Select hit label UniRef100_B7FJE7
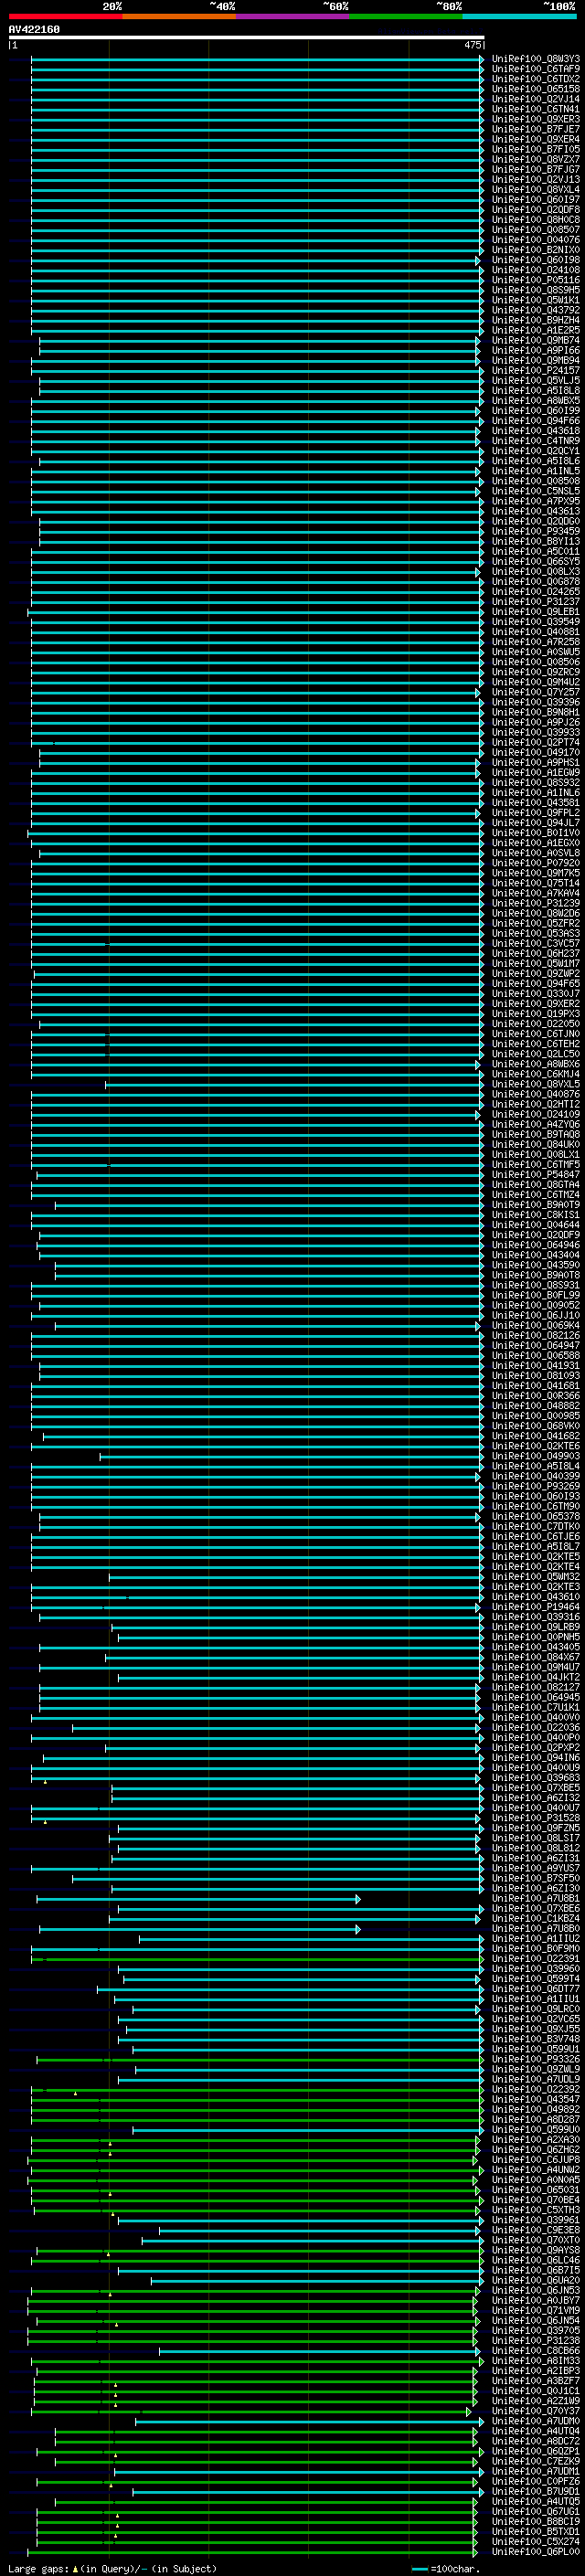The image size is (585, 2576). (536, 129)
